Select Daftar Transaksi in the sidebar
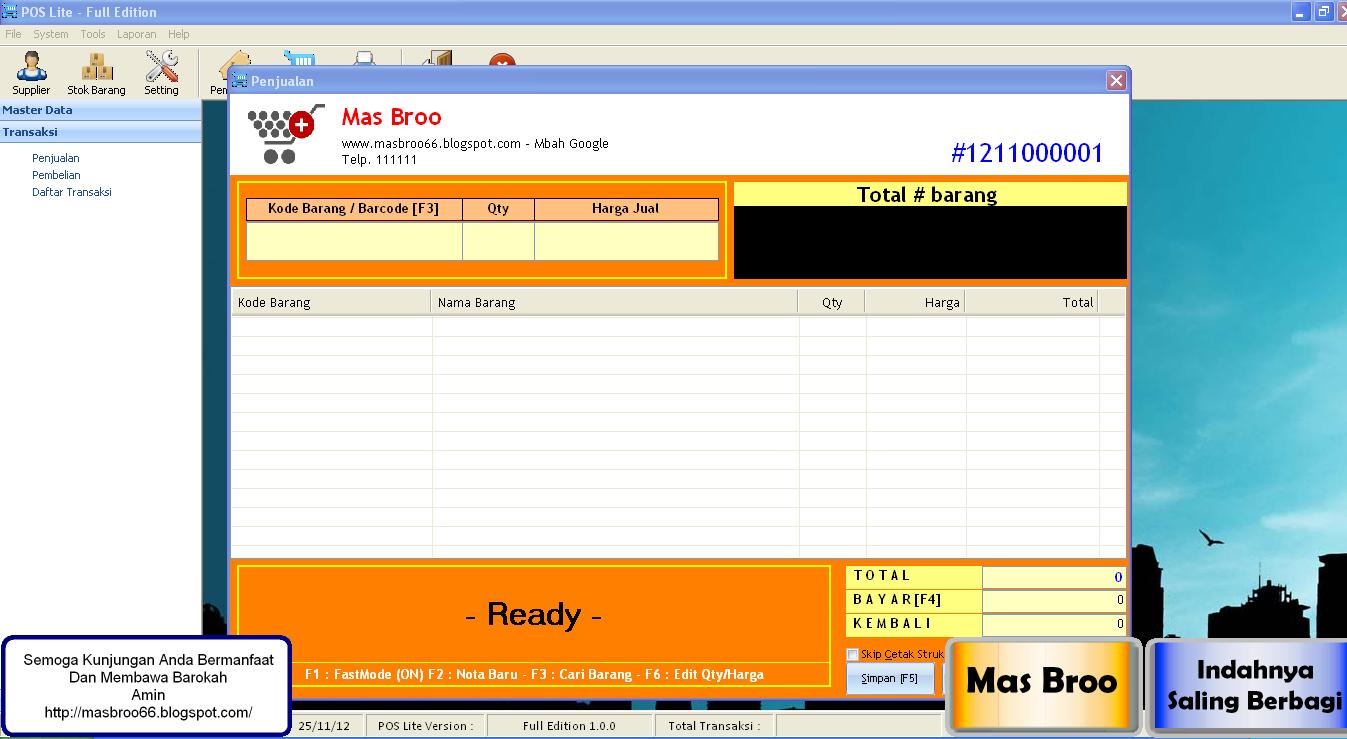The image size is (1347, 739). [71, 192]
